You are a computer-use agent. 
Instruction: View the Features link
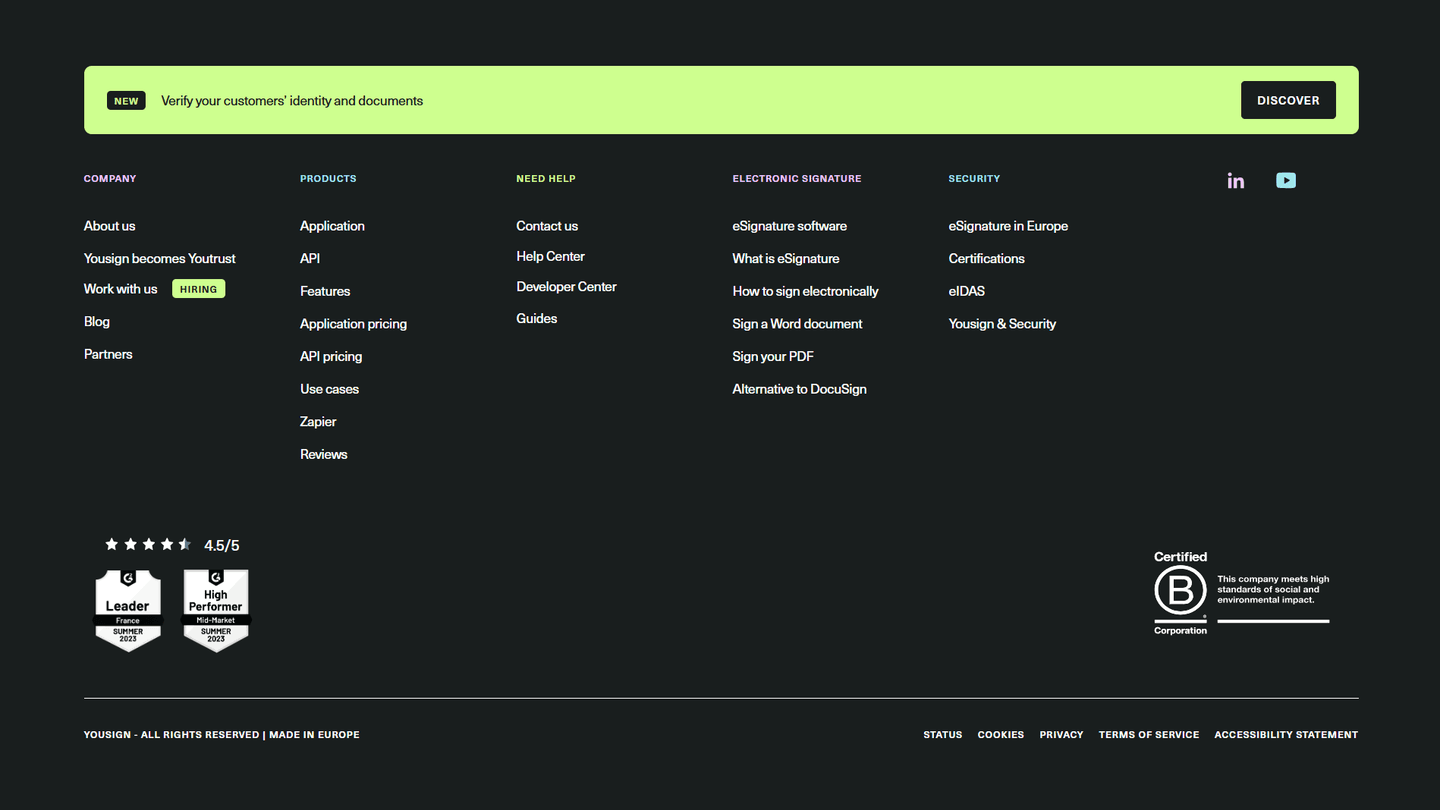[x=325, y=291]
